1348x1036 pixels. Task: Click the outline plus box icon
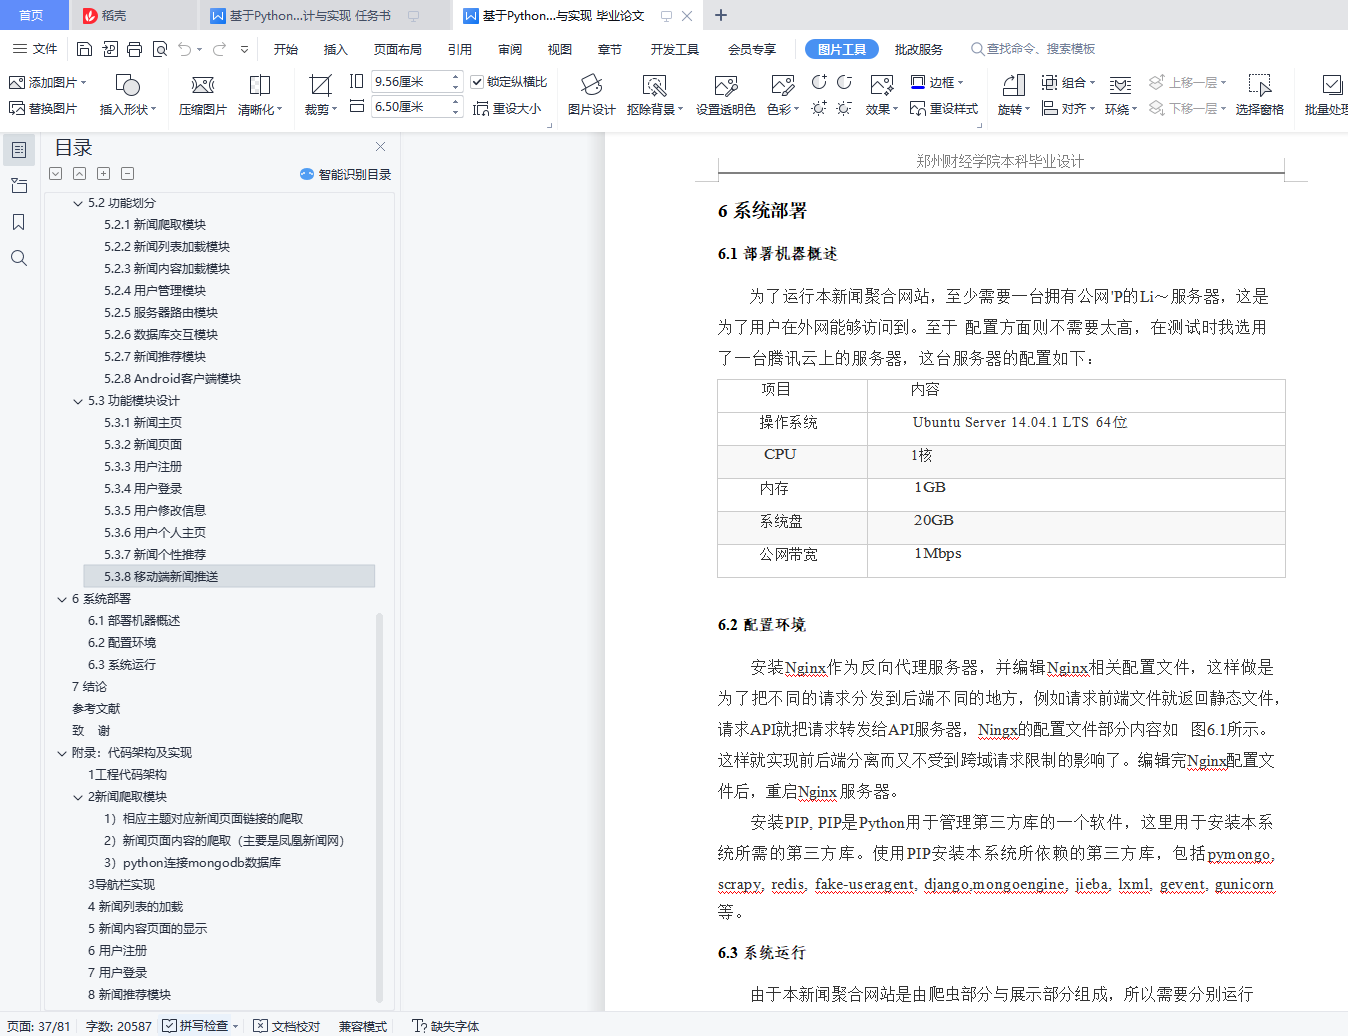pyautogui.click(x=103, y=174)
